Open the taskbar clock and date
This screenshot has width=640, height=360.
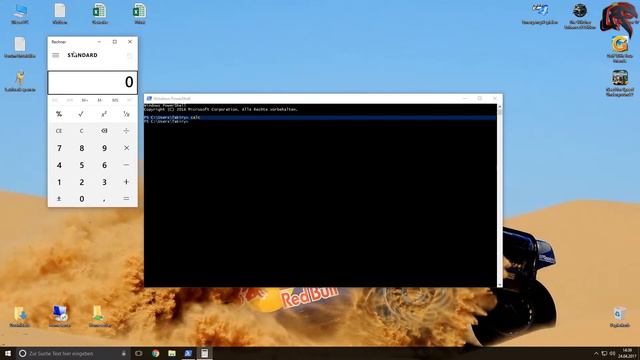[627, 353]
